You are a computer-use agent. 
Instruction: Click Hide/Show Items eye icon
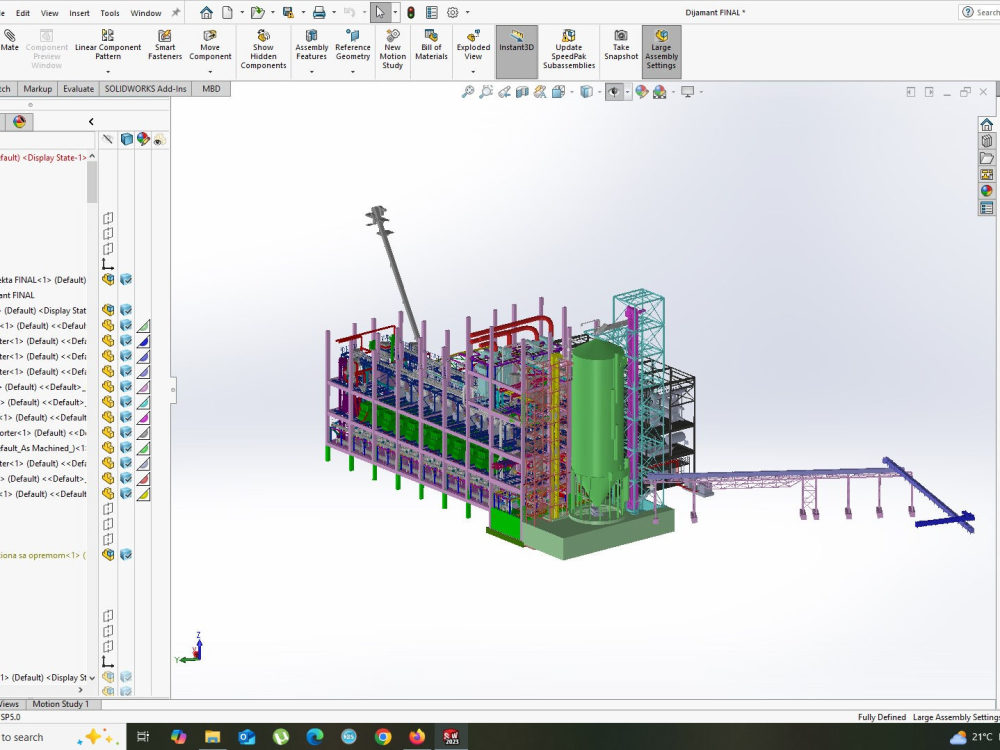click(614, 92)
